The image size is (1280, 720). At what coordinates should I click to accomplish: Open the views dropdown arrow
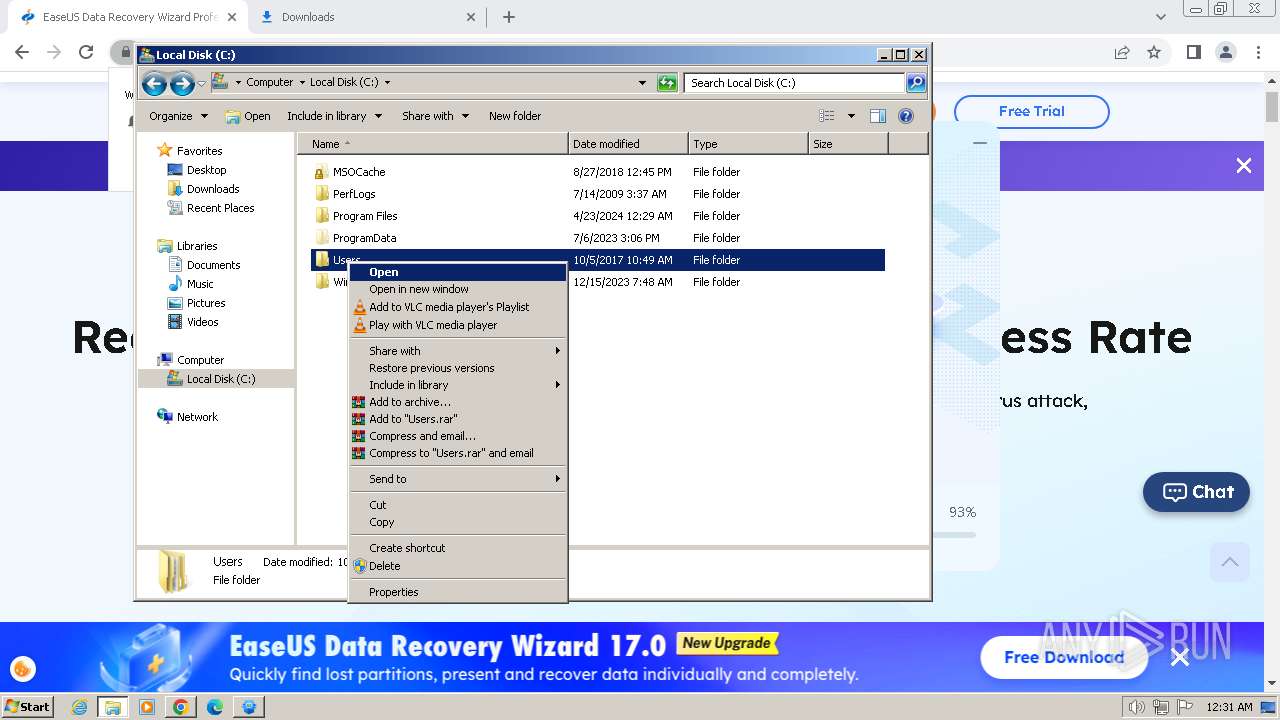coord(851,116)
